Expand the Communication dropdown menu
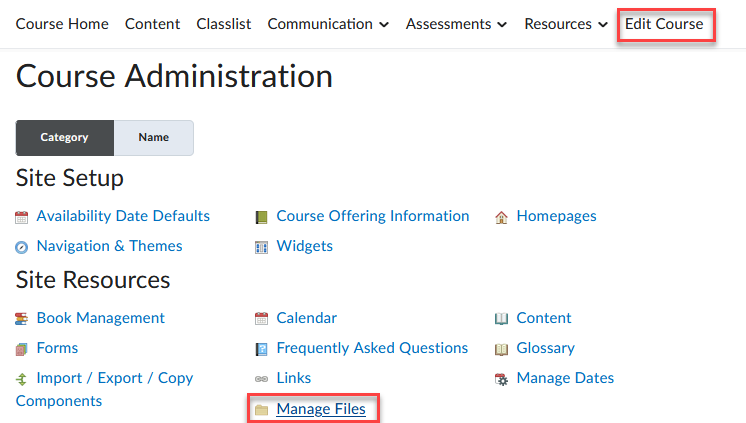Viewport: 746px width, 423px height. [328, 24]
